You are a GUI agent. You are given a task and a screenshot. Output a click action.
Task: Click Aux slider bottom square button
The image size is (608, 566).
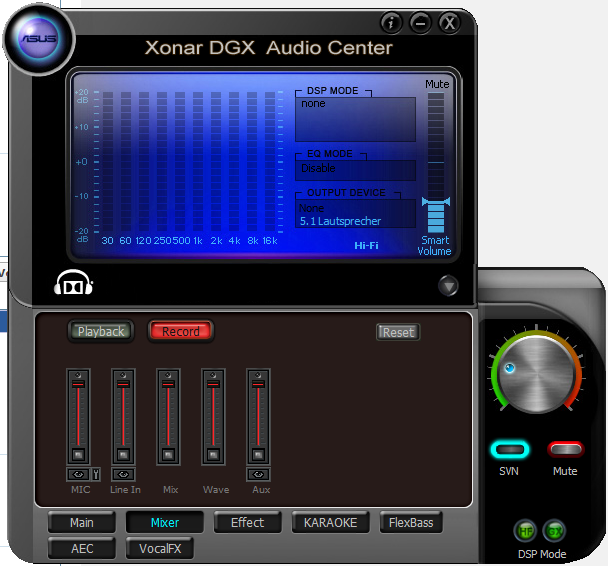coord(258,454)
